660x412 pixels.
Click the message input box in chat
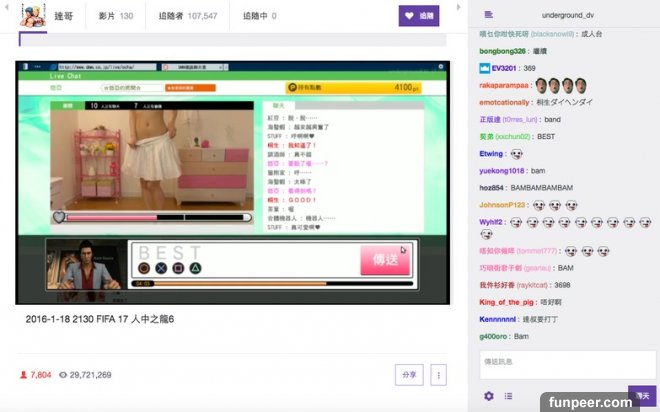(567, 364)
